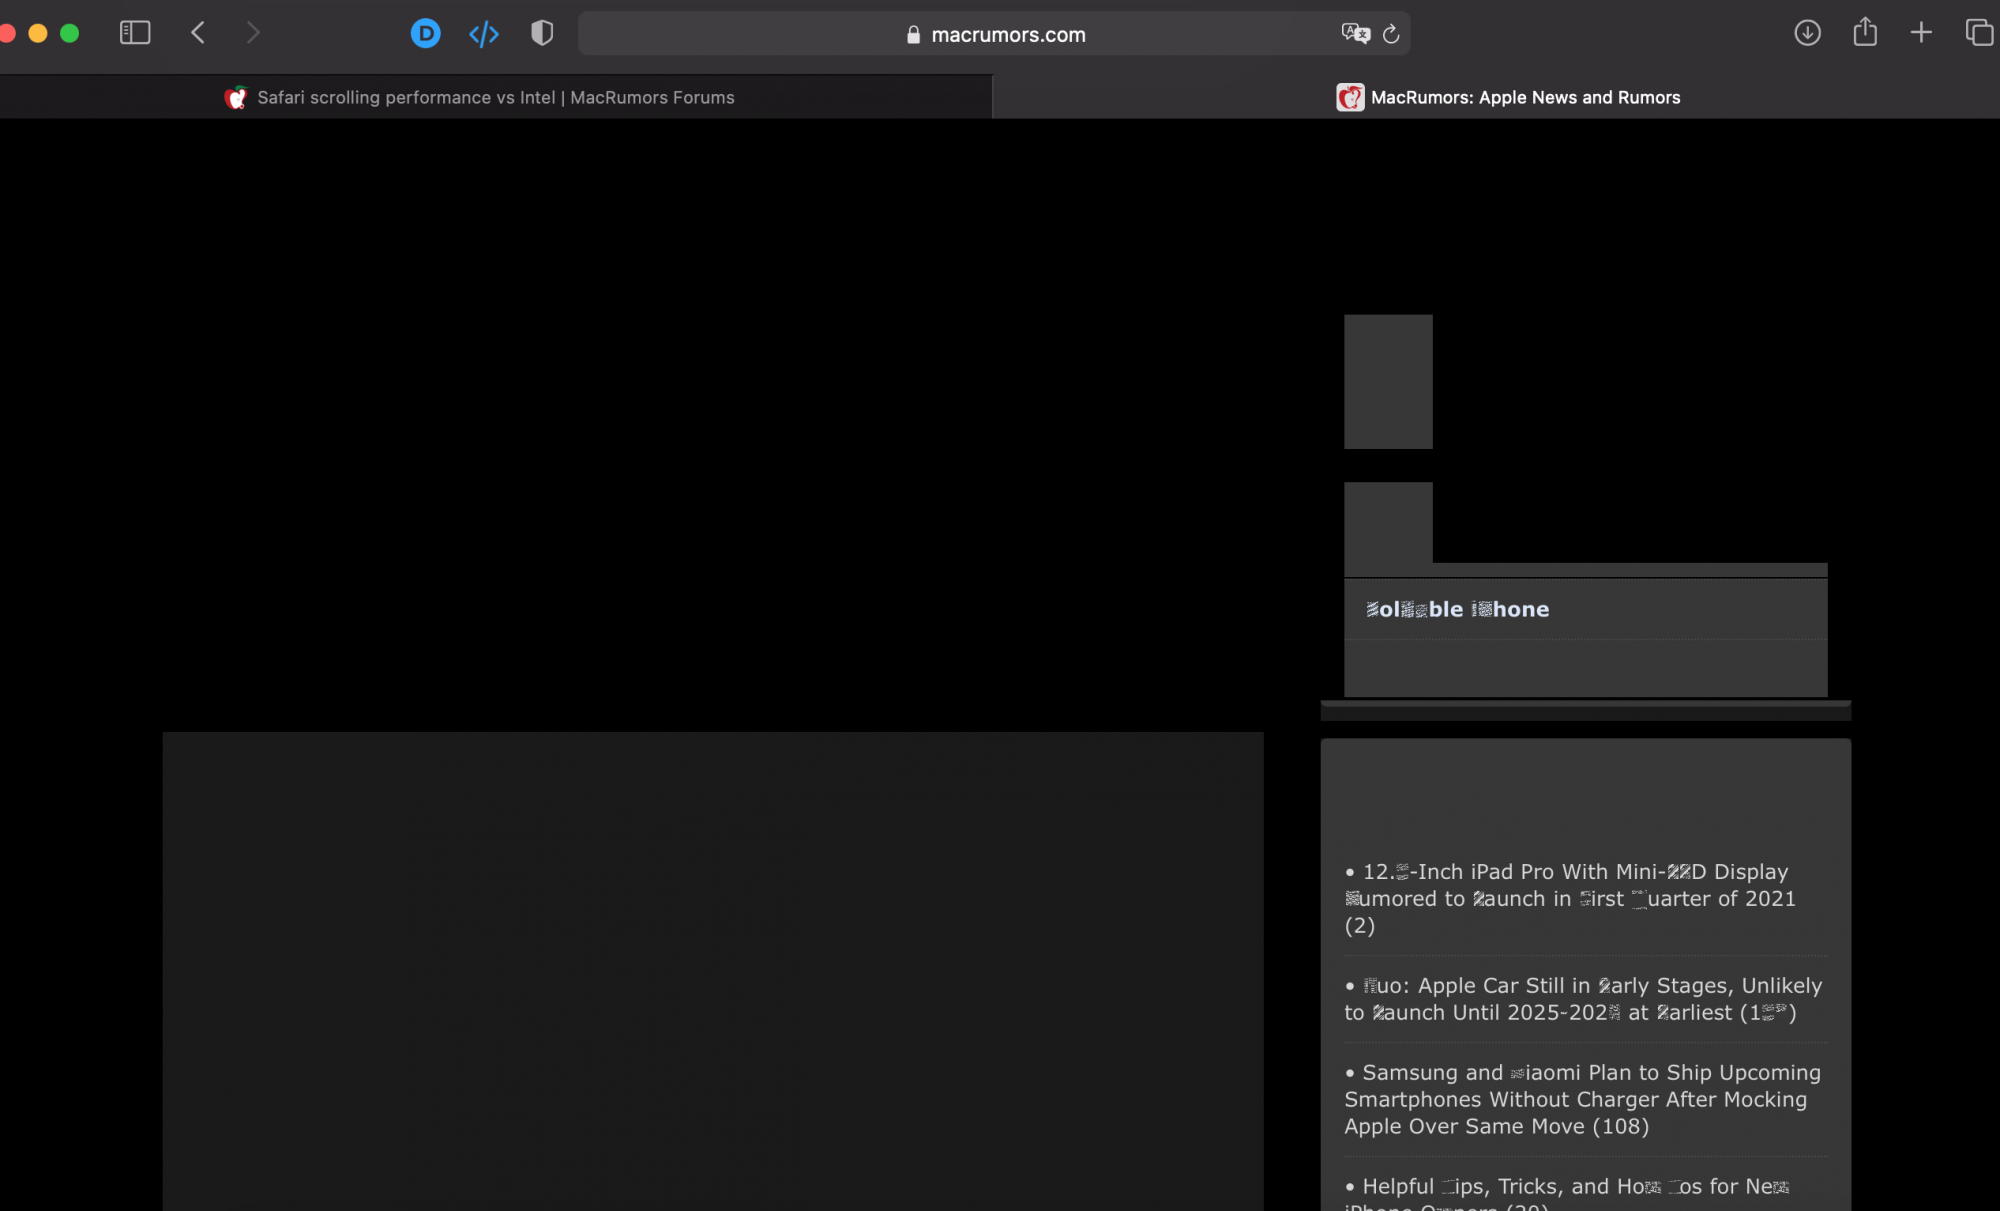The height and width of the screenshot is (1211, 2000).
Task: Minimize the Safari window
Action: (x=38, y=33)
